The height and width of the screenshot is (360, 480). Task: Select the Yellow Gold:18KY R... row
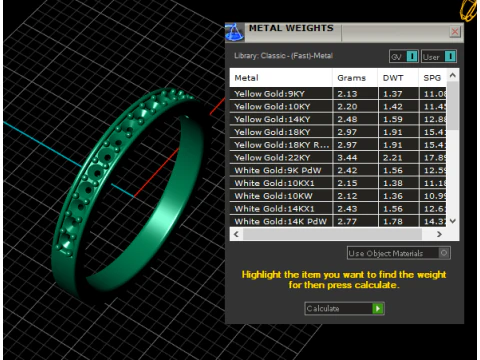(338, 145)
